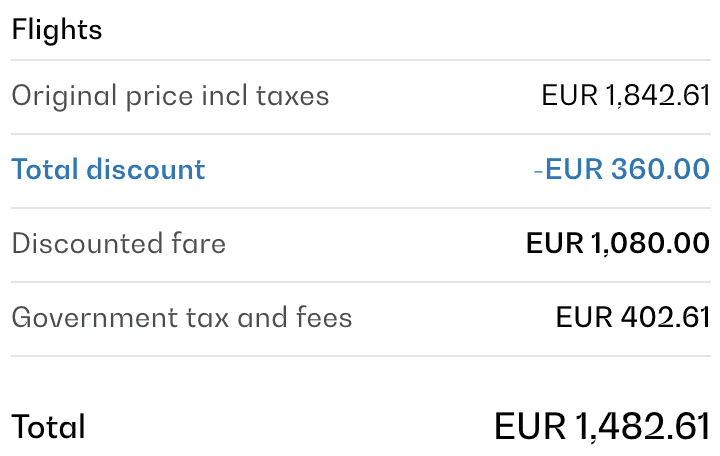Click the Discounted fare label

point(118,243)
